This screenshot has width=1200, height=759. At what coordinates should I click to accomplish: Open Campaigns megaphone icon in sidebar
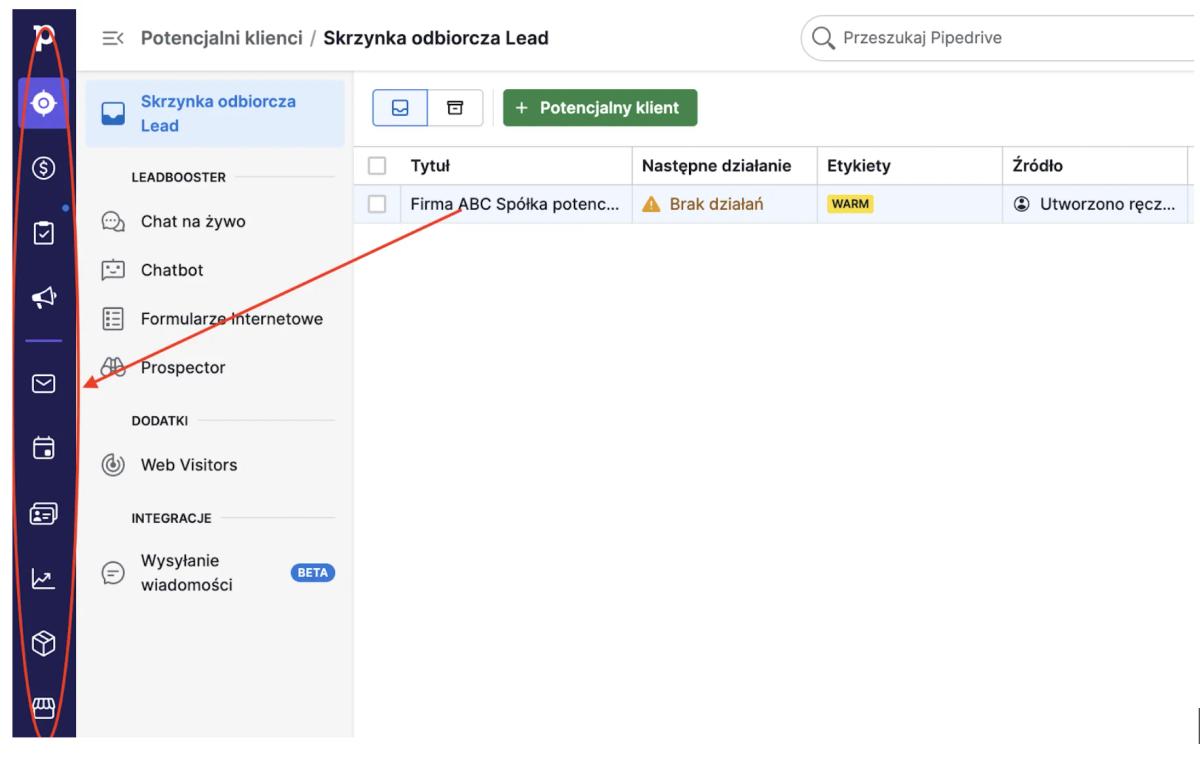point(43,296)
